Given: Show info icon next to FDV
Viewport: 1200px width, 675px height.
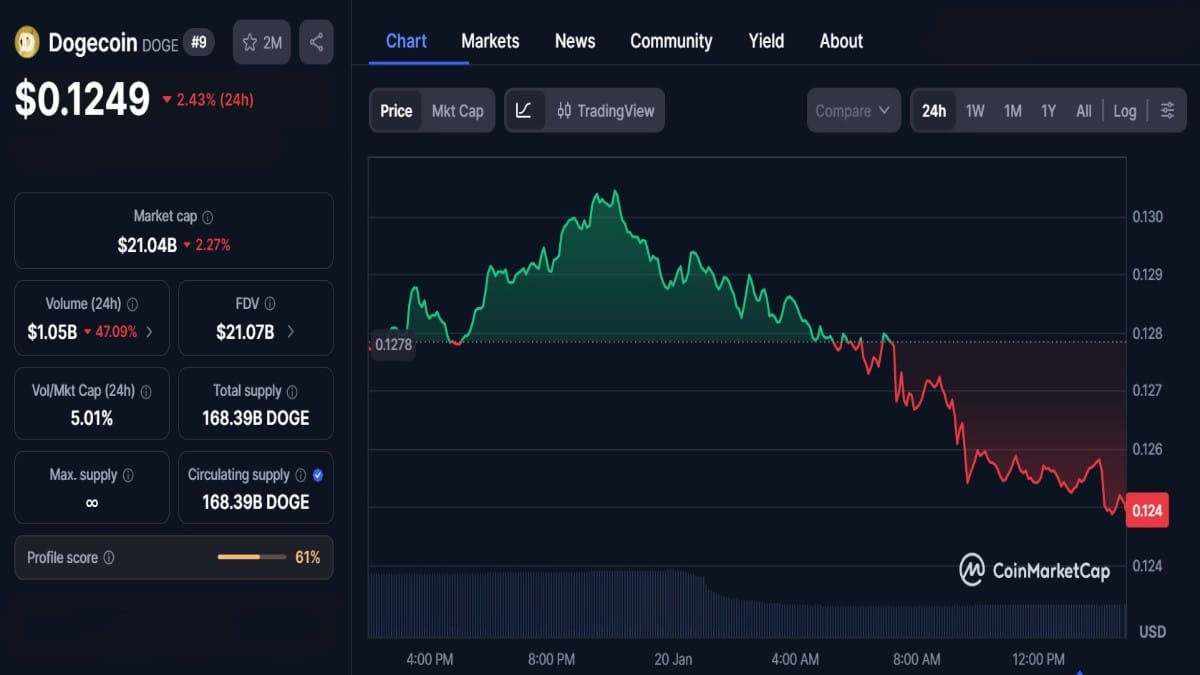Looking at the screenshot, I should click(269, 304).
